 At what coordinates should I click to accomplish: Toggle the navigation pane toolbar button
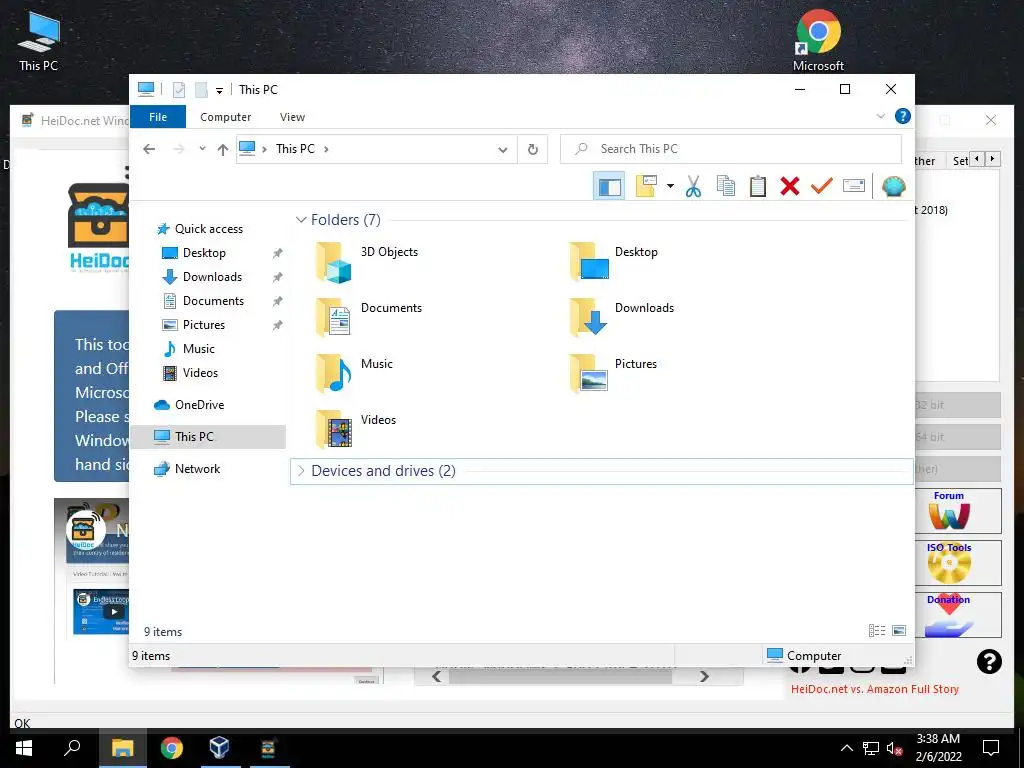coord(609,187)
